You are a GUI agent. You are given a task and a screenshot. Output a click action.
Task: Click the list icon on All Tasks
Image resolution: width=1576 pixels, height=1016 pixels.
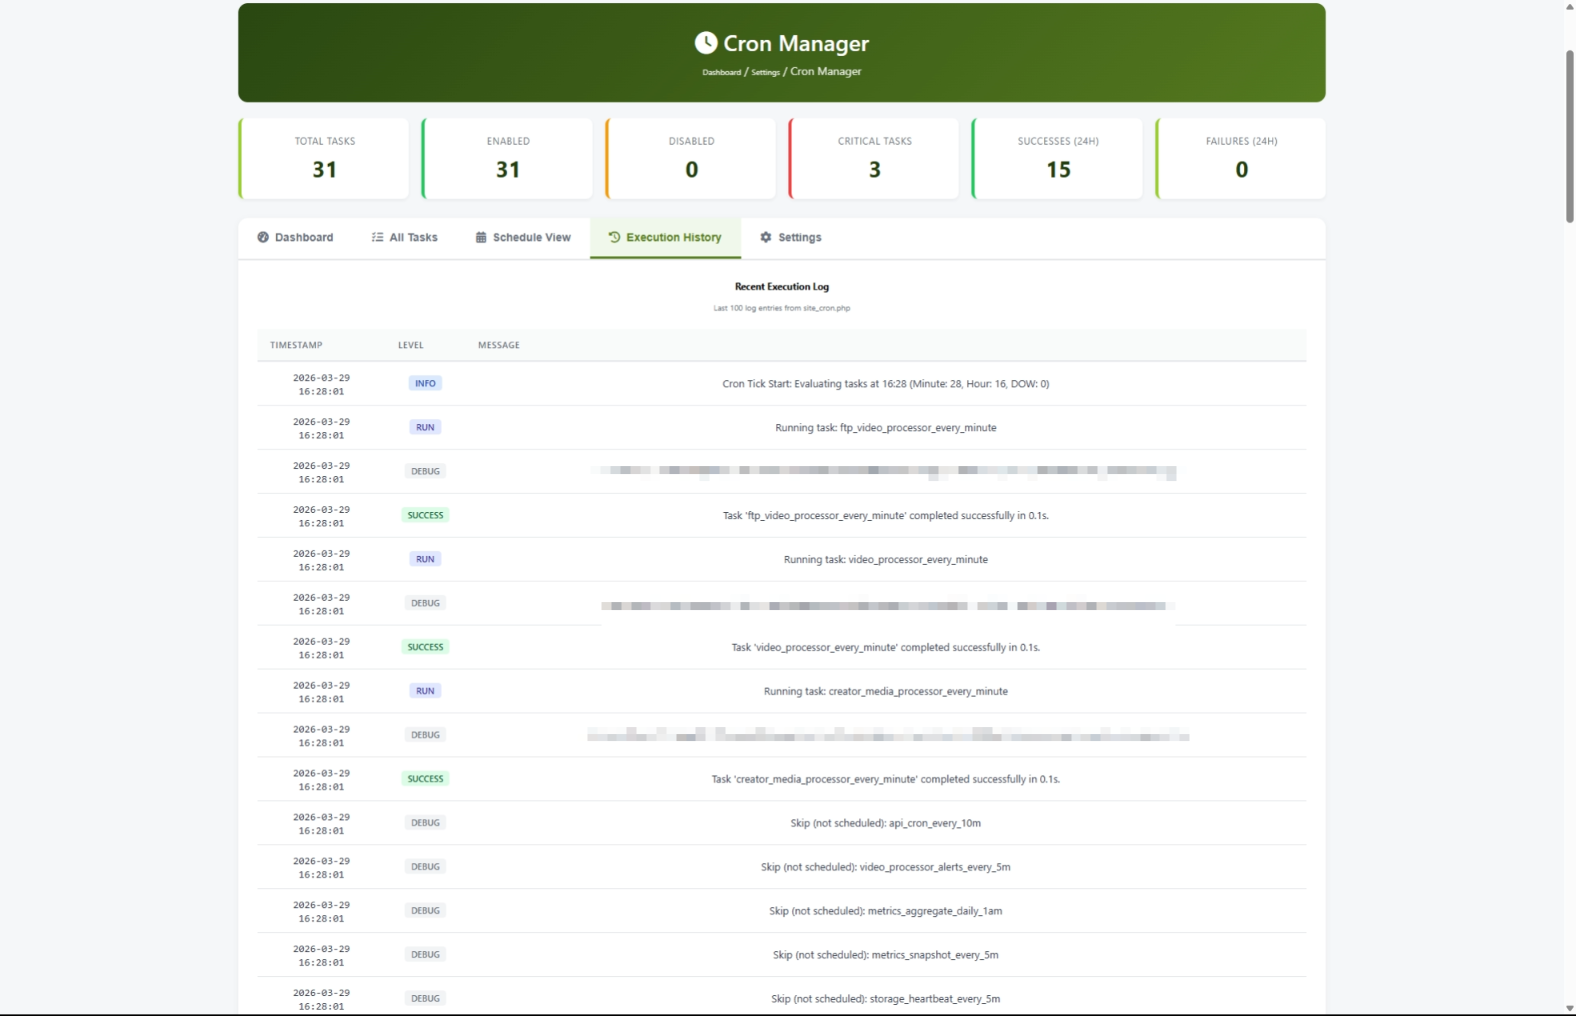(x=377, y=238)
